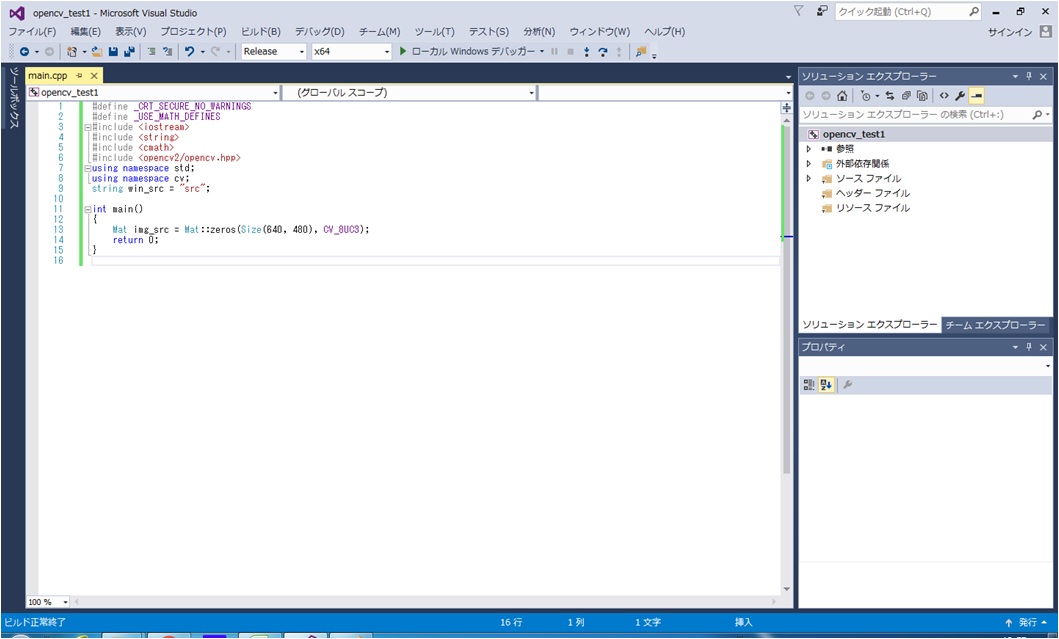Click the notification flag icon in title bar

click(798, 11)
